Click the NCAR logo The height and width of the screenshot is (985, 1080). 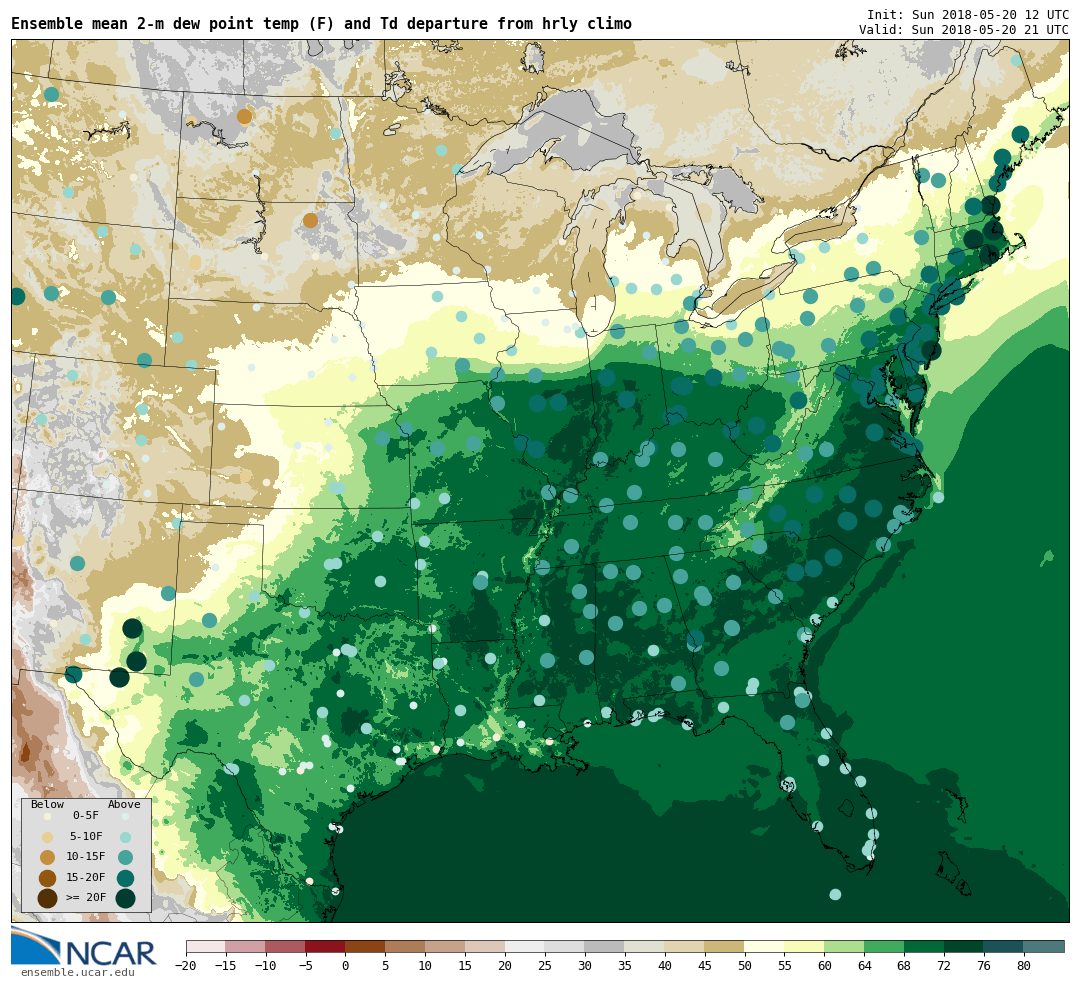click(x=84, y=946)
